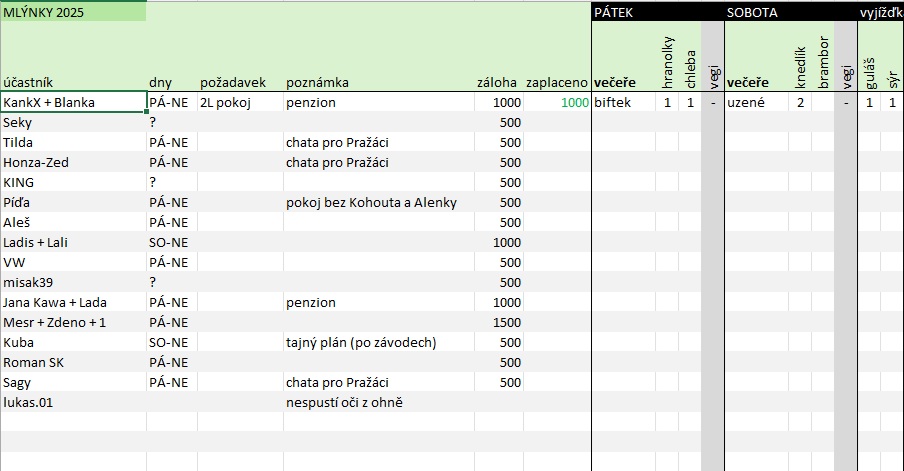Click the 1500 záloha cell
This screenshot has height=471, width=904.
click(499, 322)
